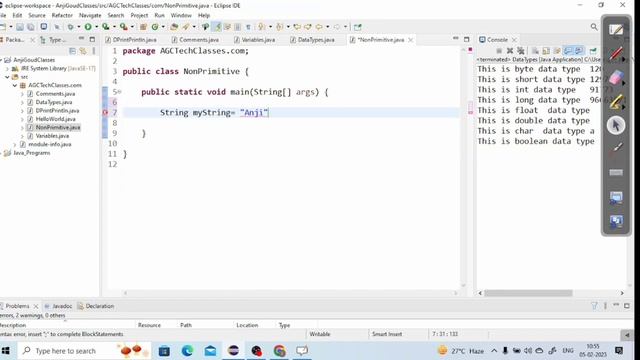Open Microsoft Edge from taskbar
This screenshot has height=360, width=640.
pyautogui.click(x=187, y=351)
